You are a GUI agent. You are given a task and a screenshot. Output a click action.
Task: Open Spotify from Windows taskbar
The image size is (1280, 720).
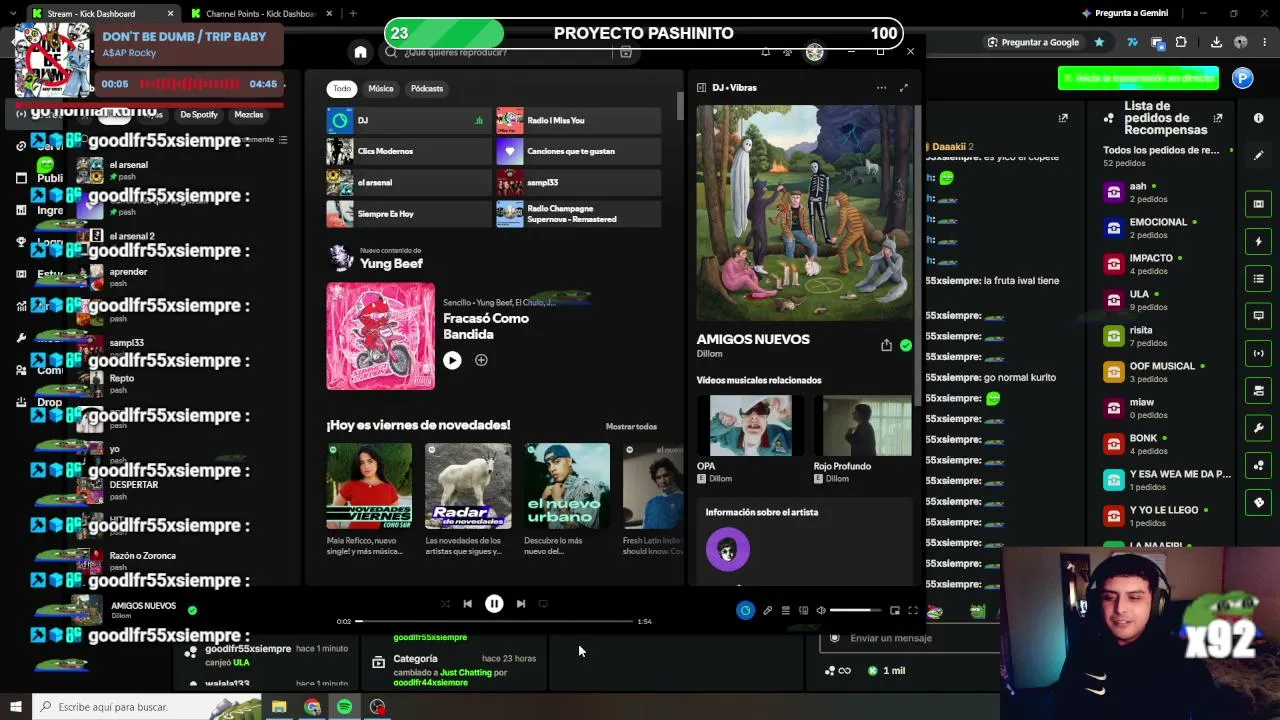344,707
